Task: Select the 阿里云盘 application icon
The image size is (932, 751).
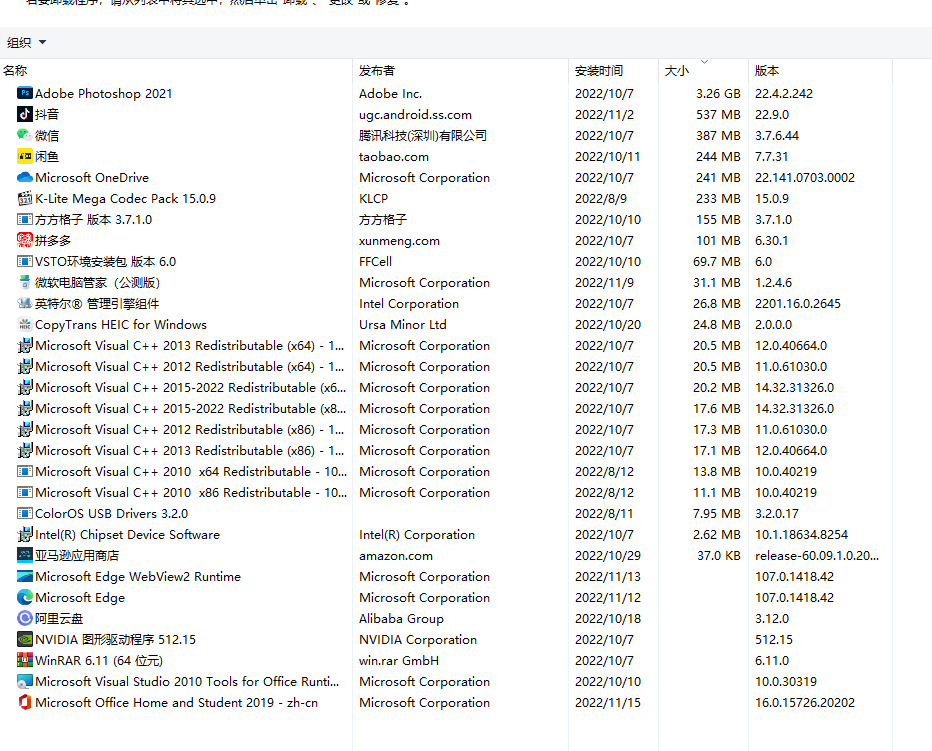Action: (25, 618)
